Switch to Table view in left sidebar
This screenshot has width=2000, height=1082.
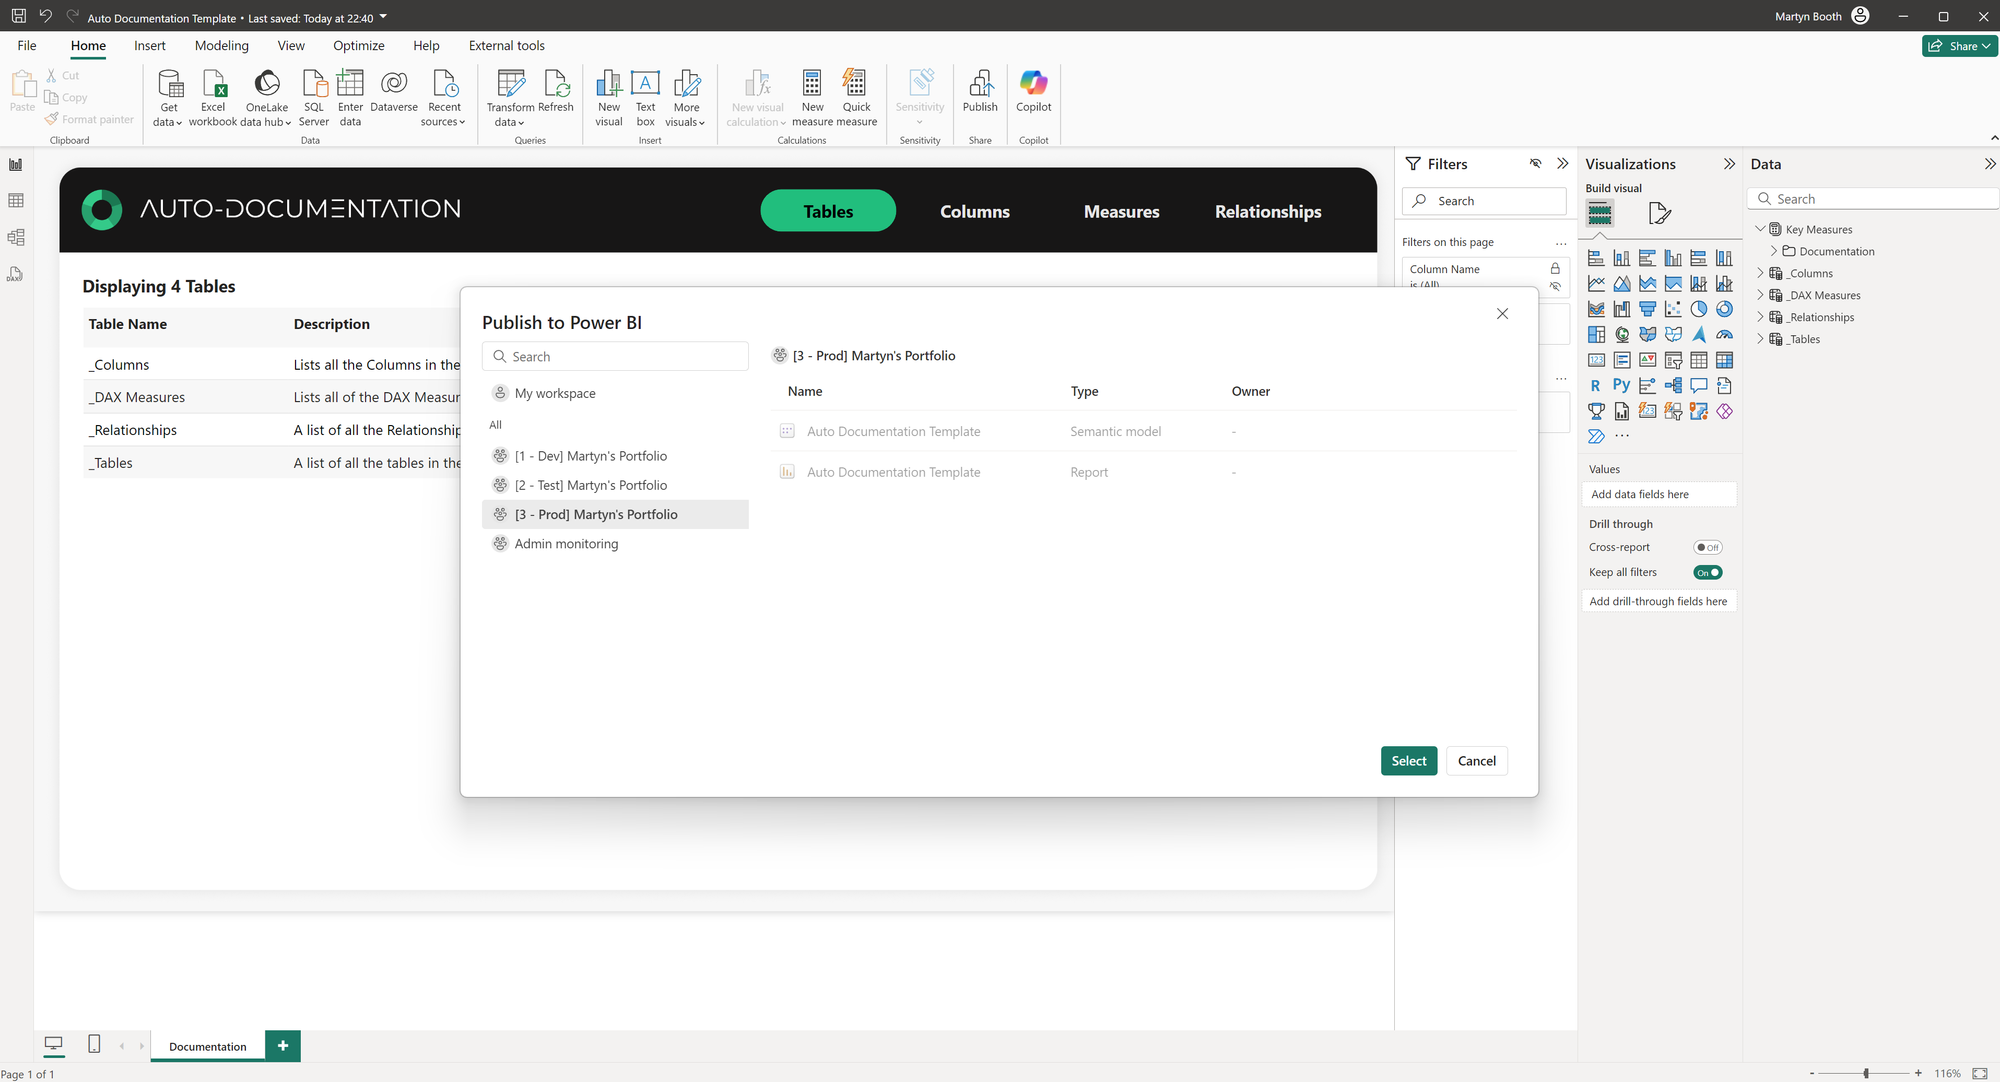(x=16, y=201)
